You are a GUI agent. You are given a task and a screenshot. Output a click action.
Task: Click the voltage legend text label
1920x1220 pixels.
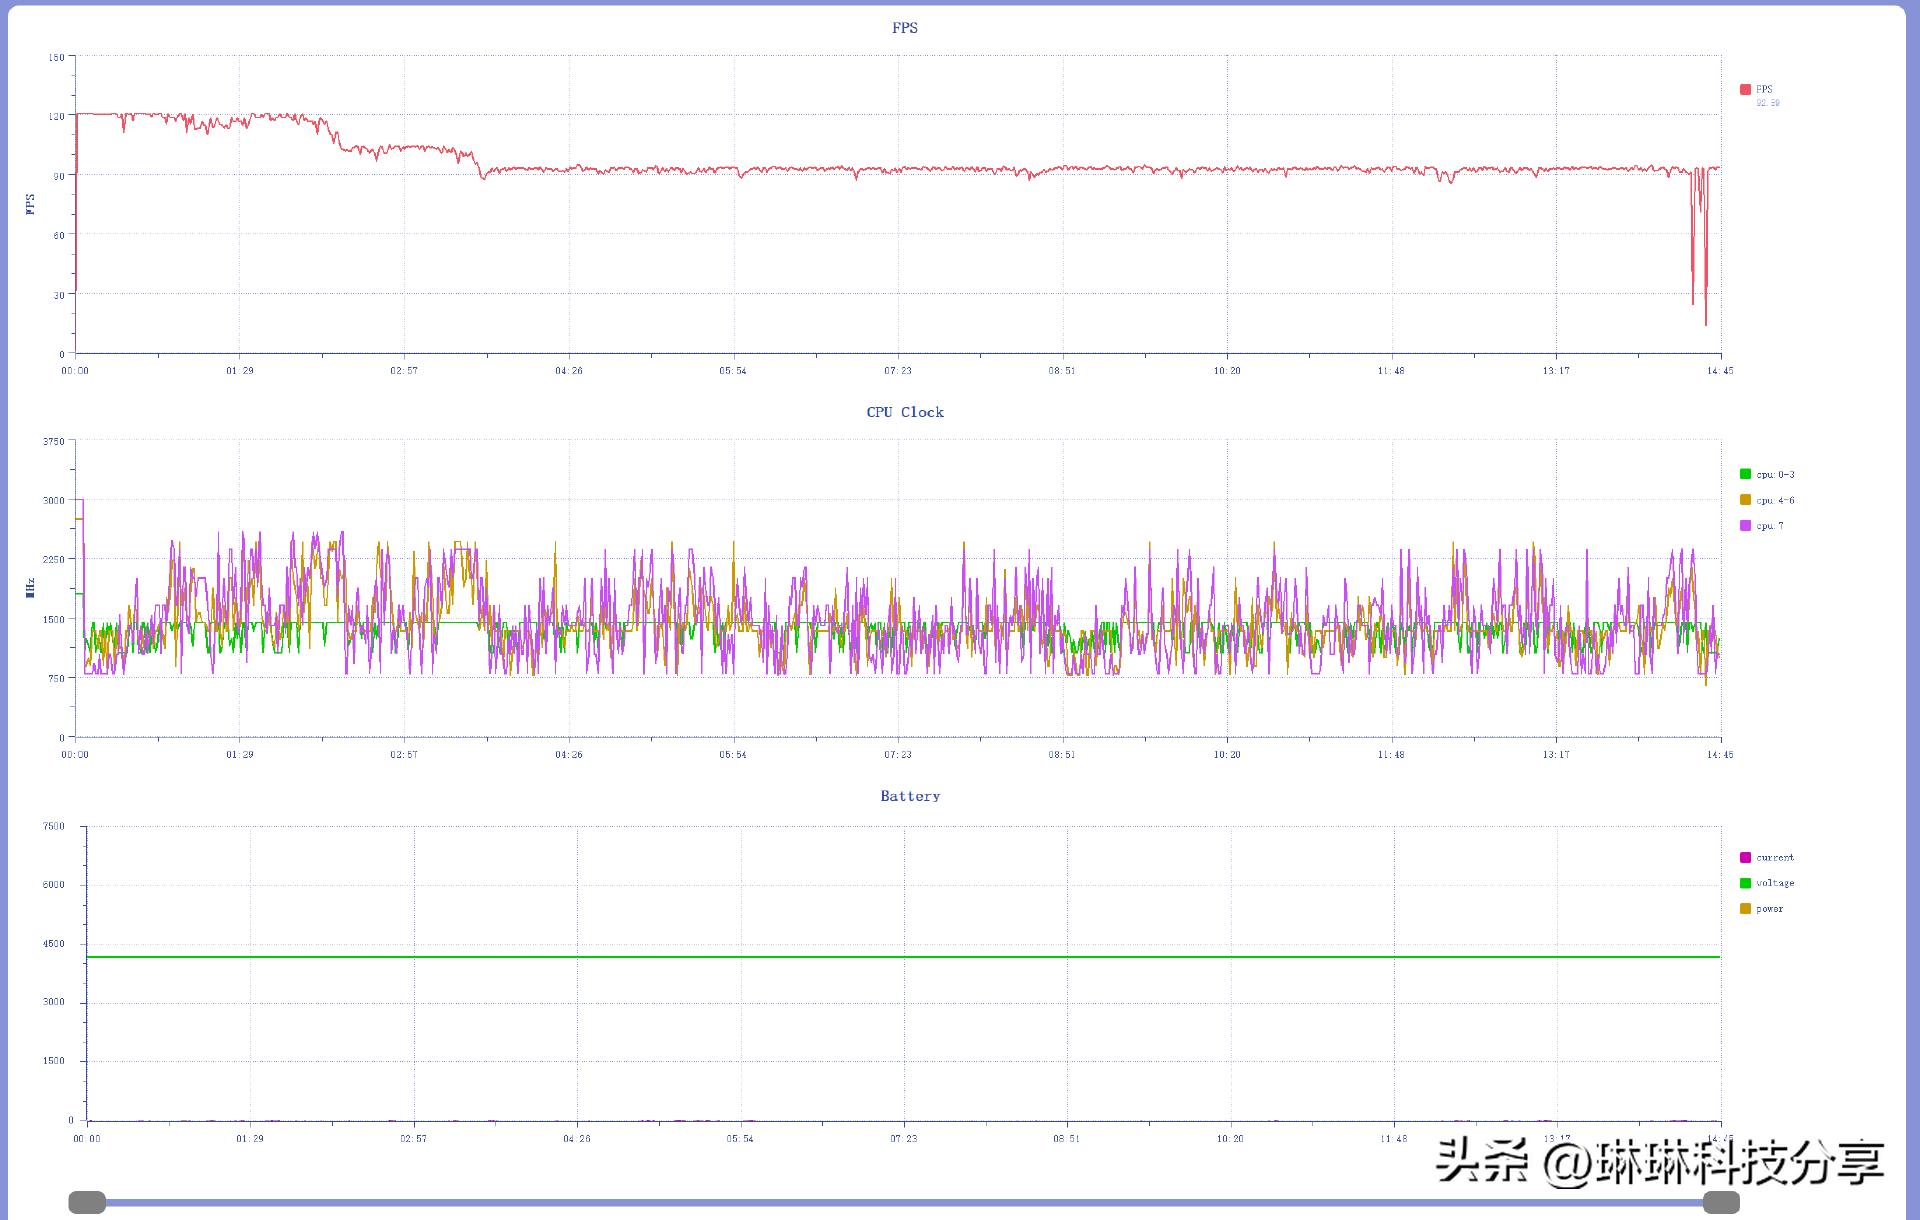click(1775, 883)
